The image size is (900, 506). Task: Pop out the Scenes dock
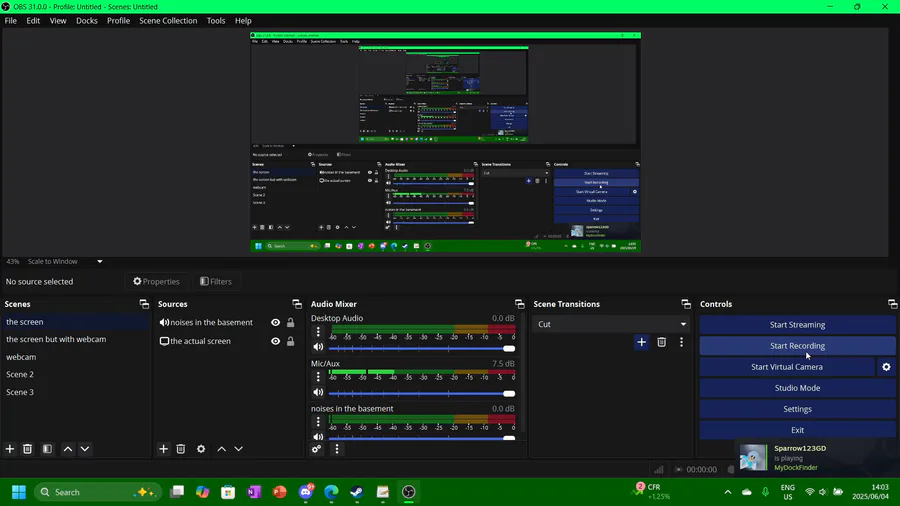pos(144,304)
